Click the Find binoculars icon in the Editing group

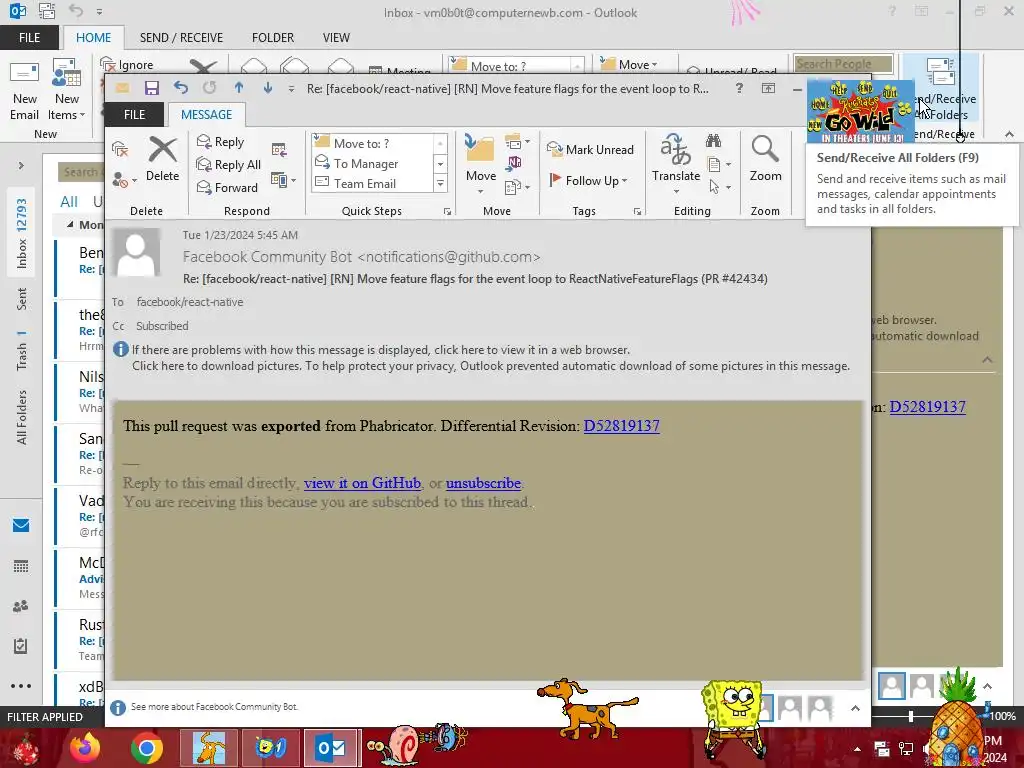tap(713, 141)
